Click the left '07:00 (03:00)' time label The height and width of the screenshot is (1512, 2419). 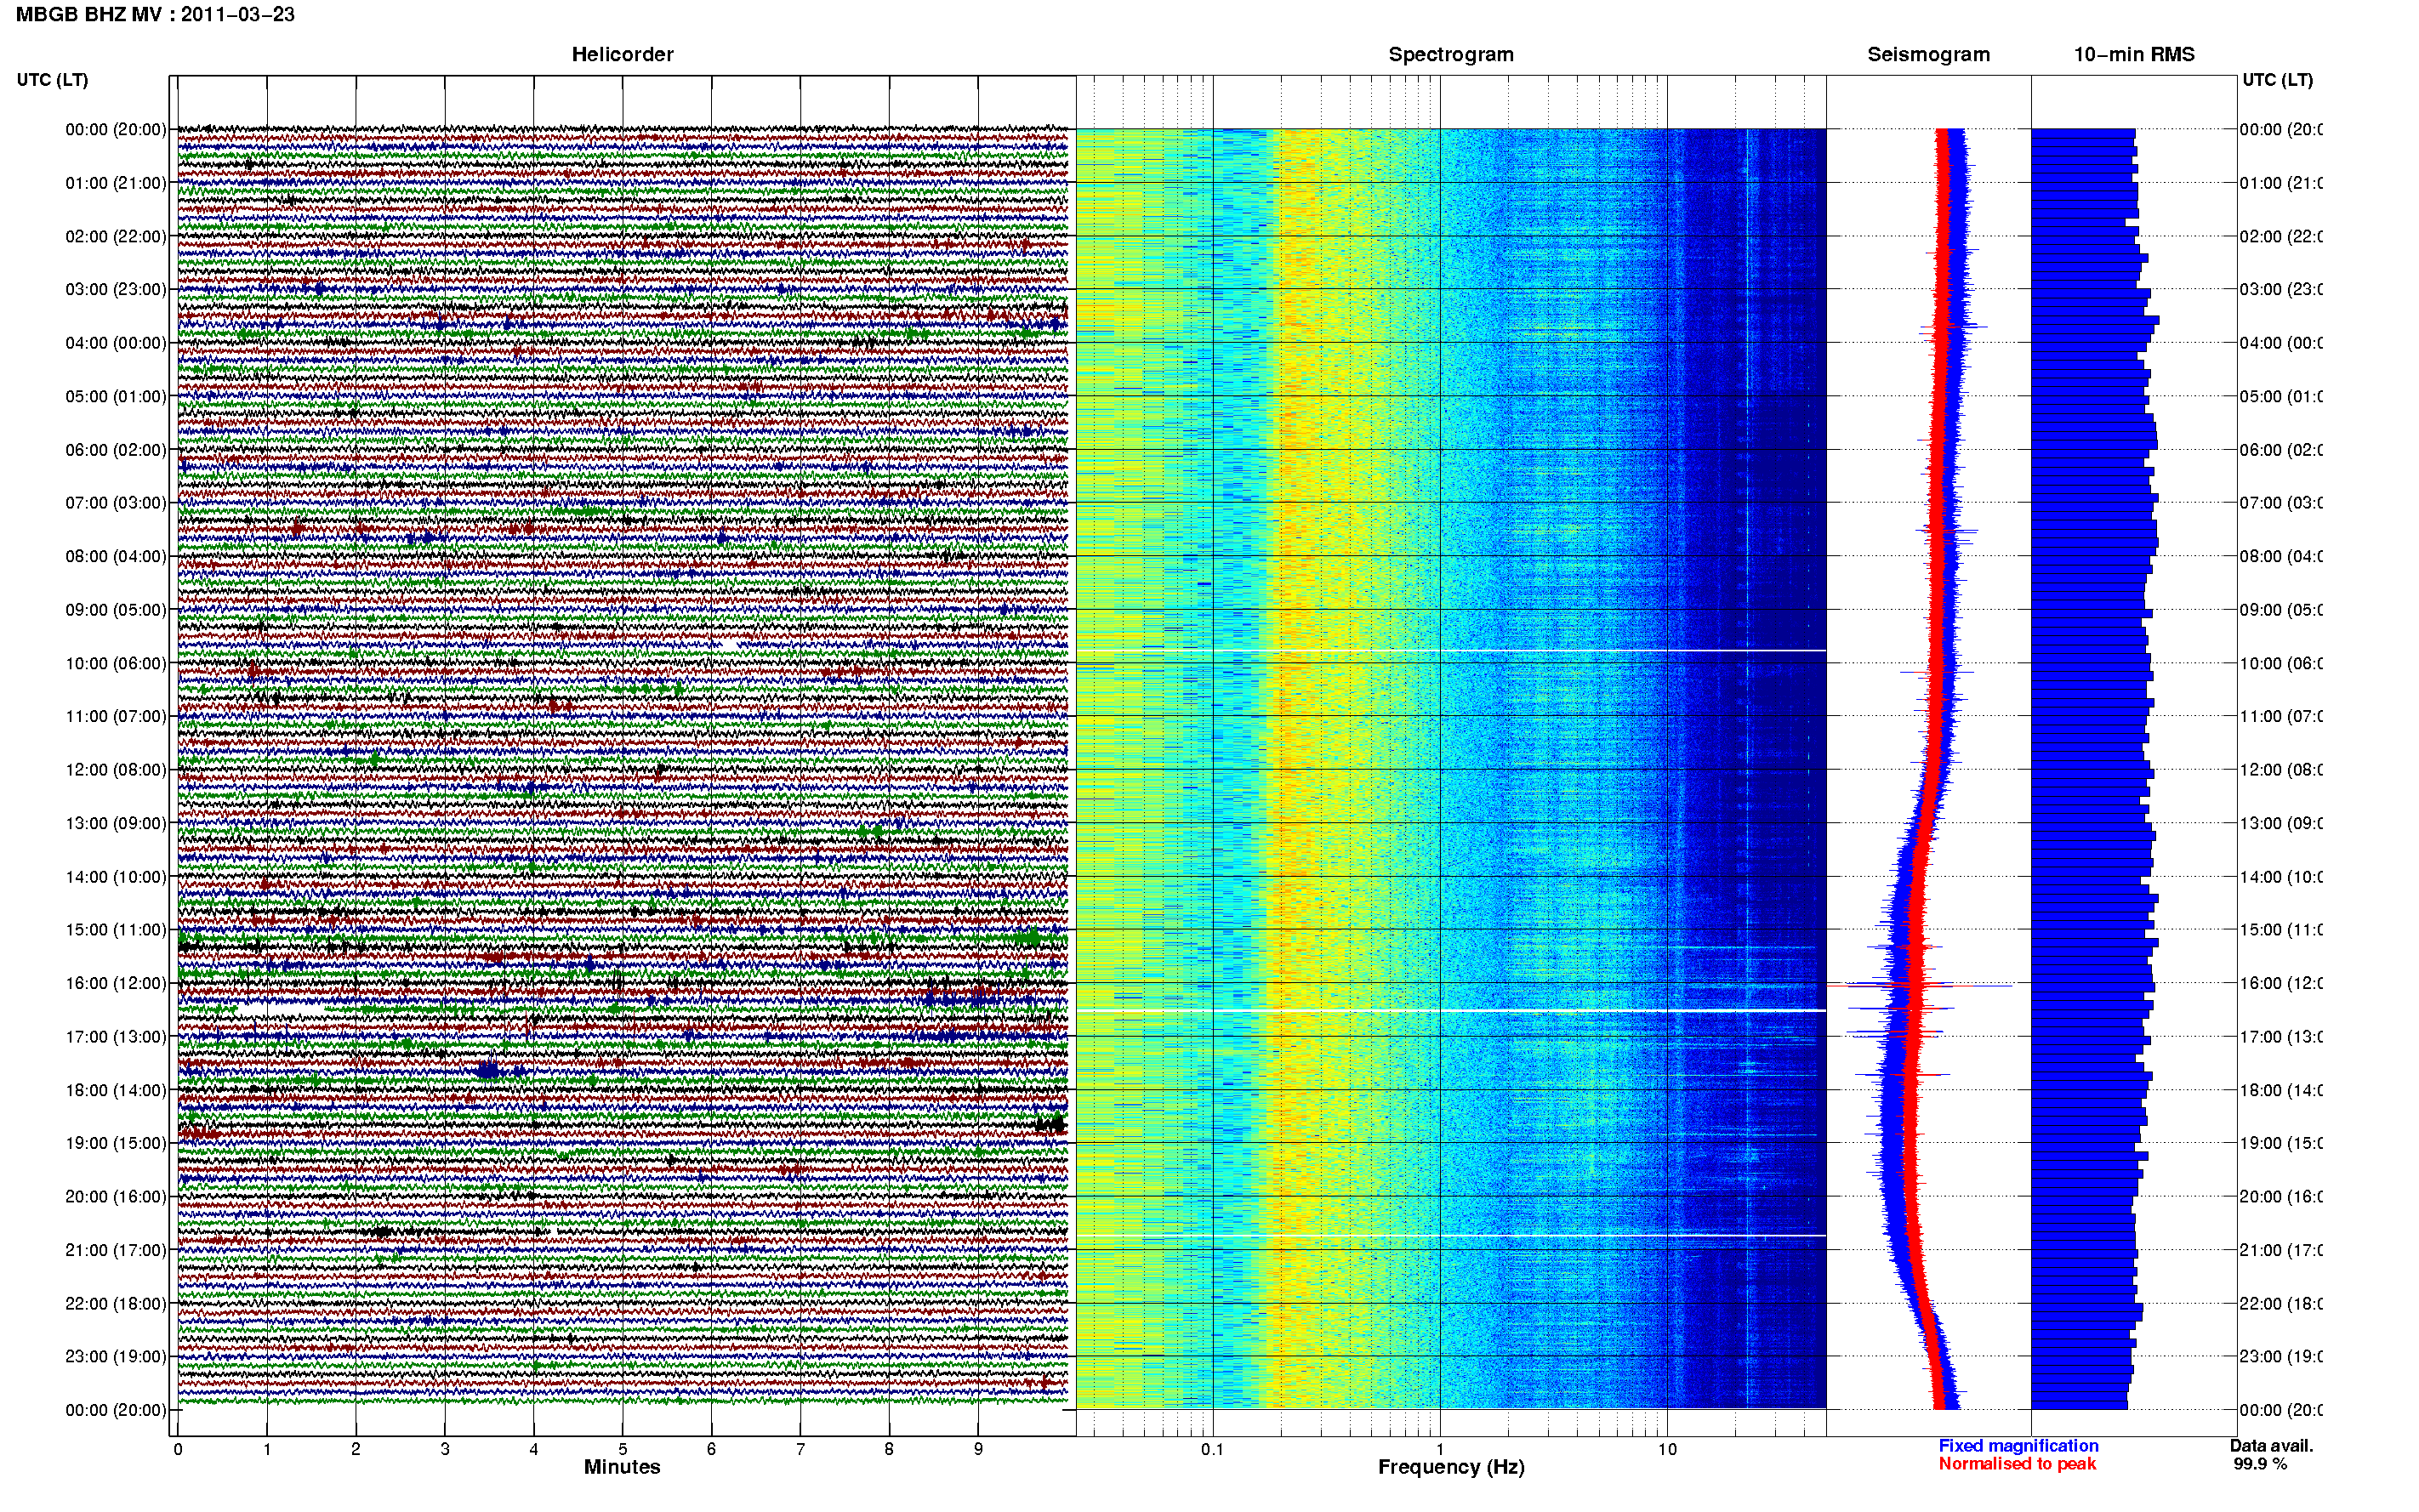[x=116, y=502]
